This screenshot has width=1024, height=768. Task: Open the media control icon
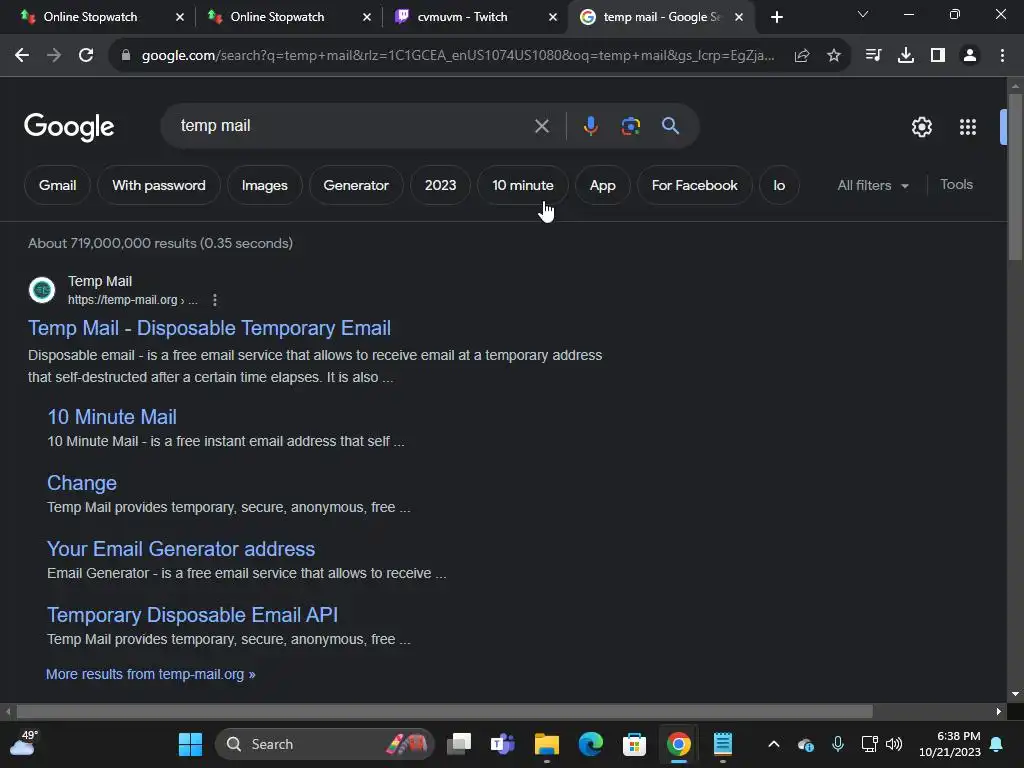click(x=873, y=56)
